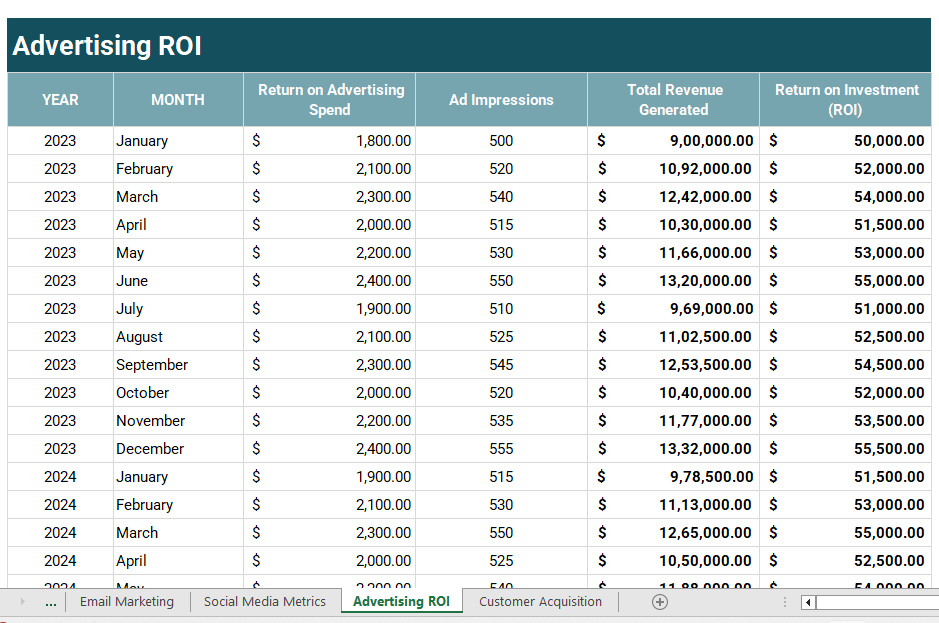This screenshot has width=939, height=623.
Task: Click the hidden sheets ellipsis button
Action: 51,602
